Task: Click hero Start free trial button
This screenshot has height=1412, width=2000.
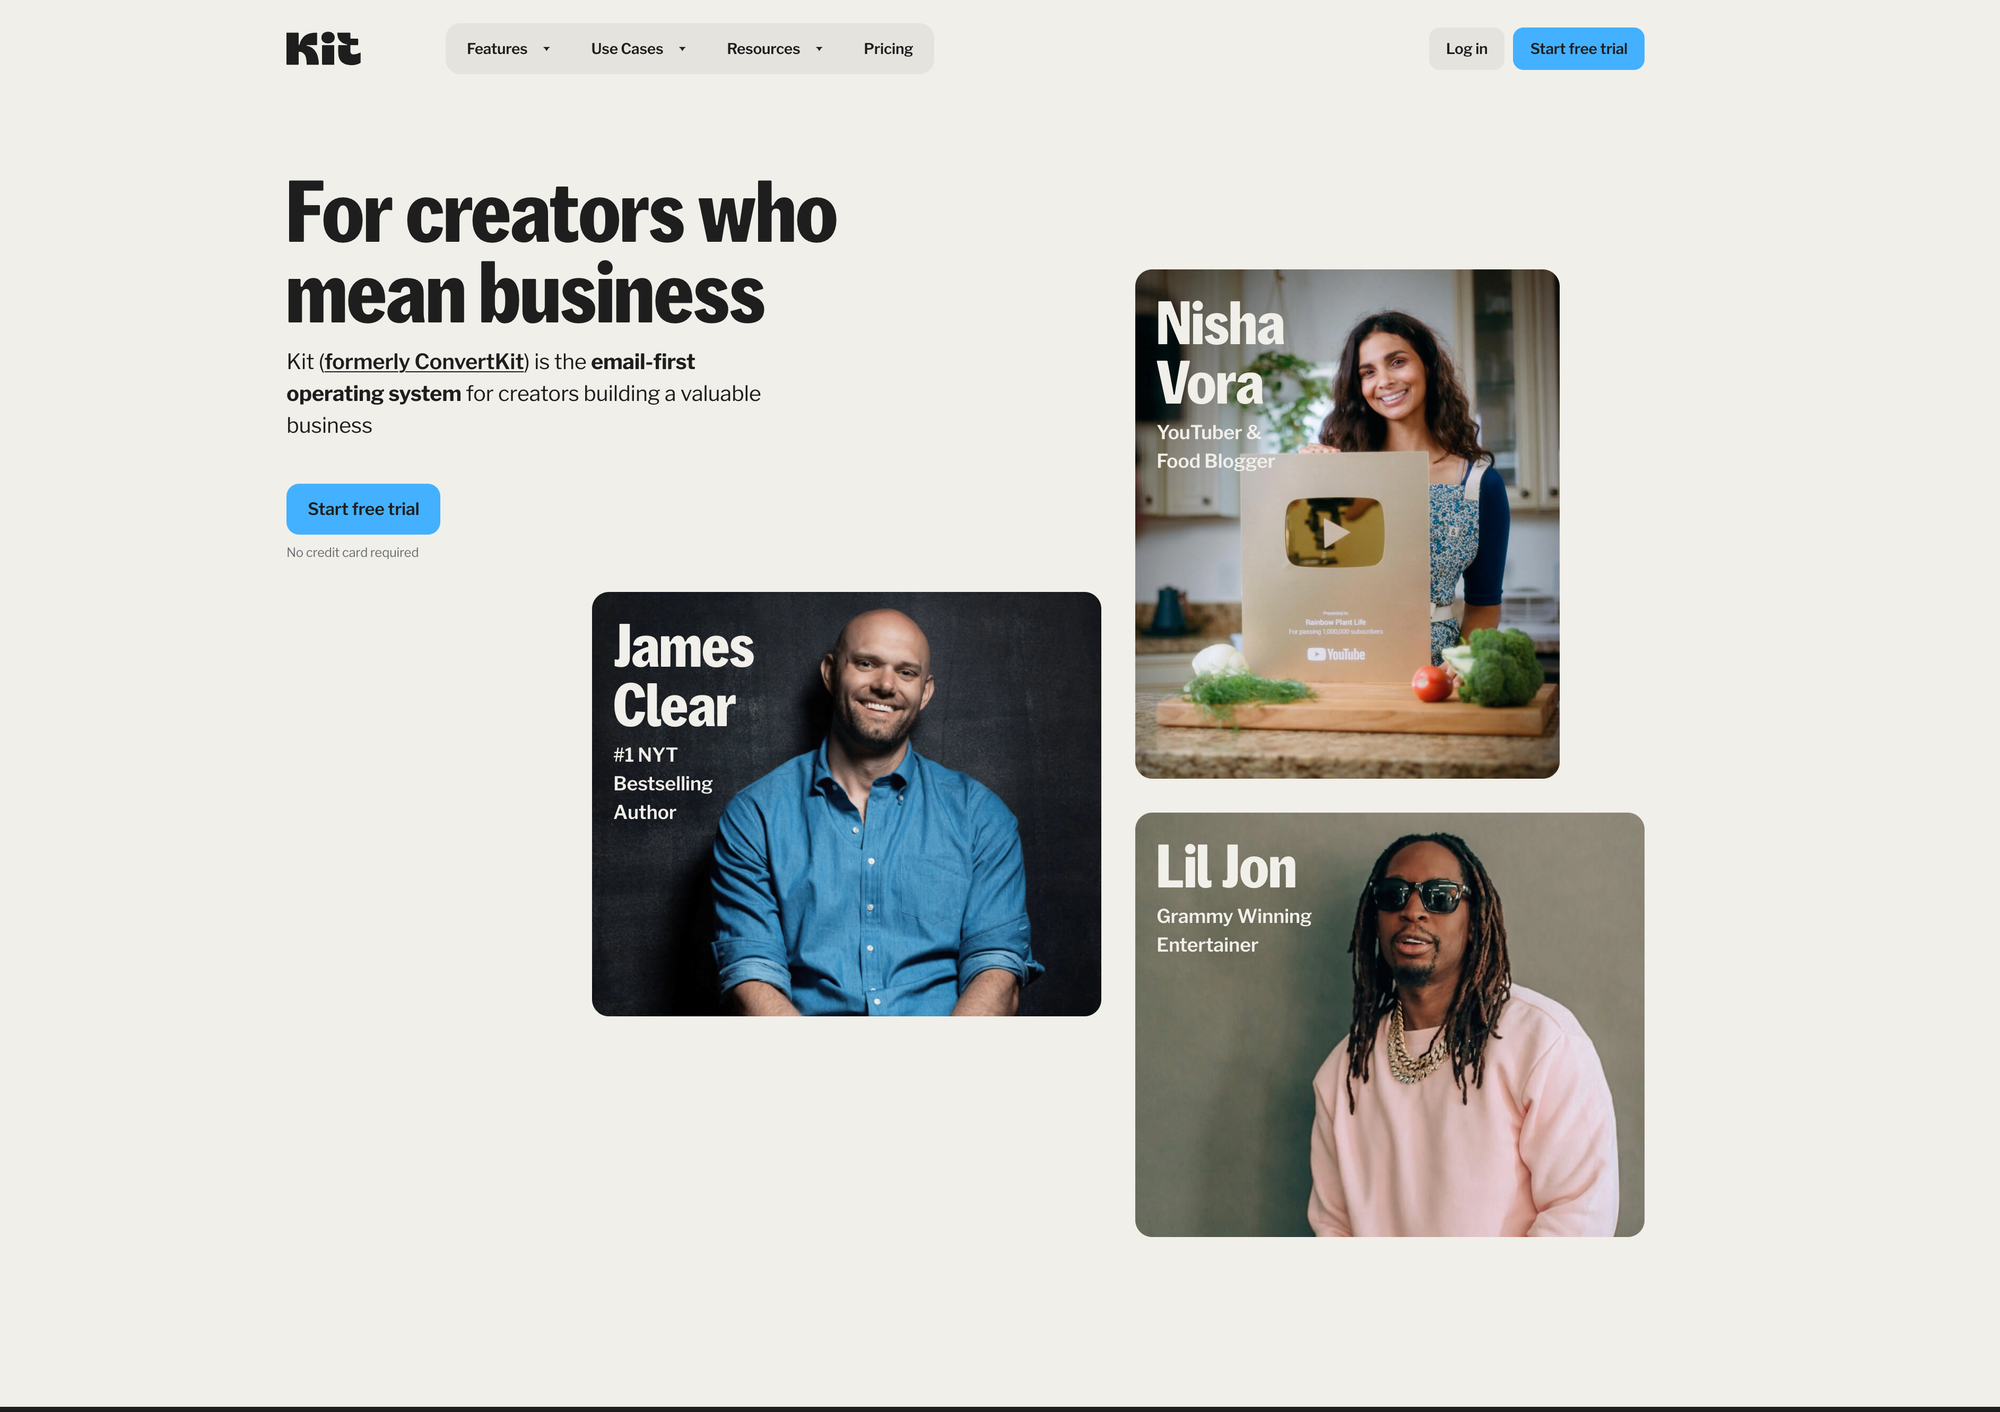Action: pyautogui.click(x=363, y=509)
